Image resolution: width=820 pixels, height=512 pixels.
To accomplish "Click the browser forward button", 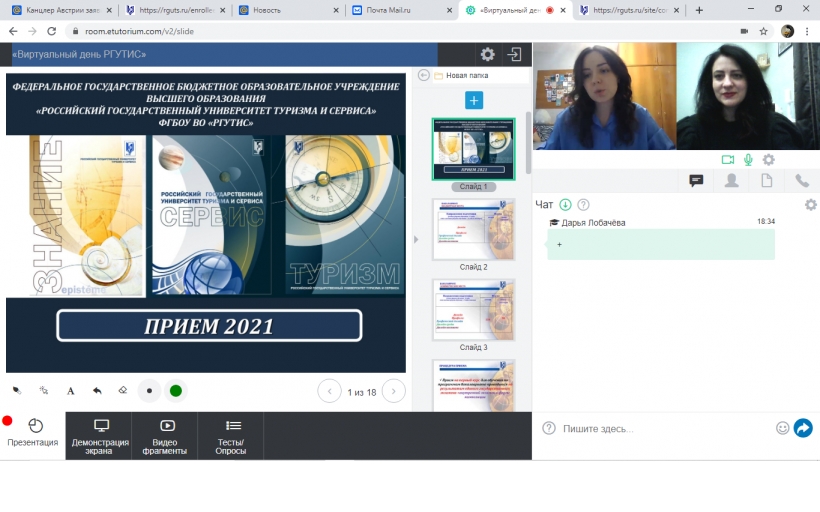I will pos(32,31).
